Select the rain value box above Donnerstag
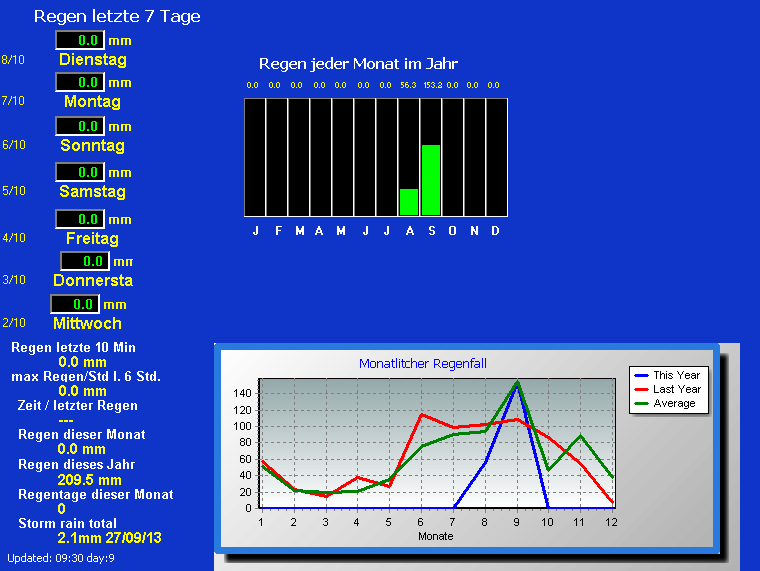The width and height of the screenshot is (760, 571). click(85, 261)
